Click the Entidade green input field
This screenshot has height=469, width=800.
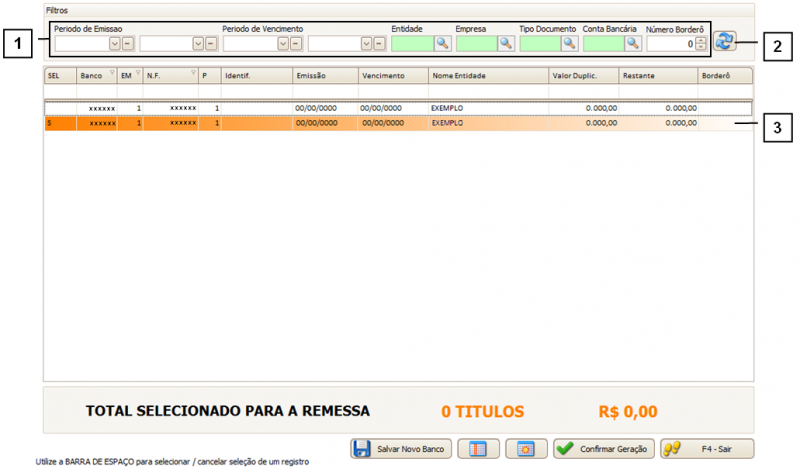click(411, 43)
